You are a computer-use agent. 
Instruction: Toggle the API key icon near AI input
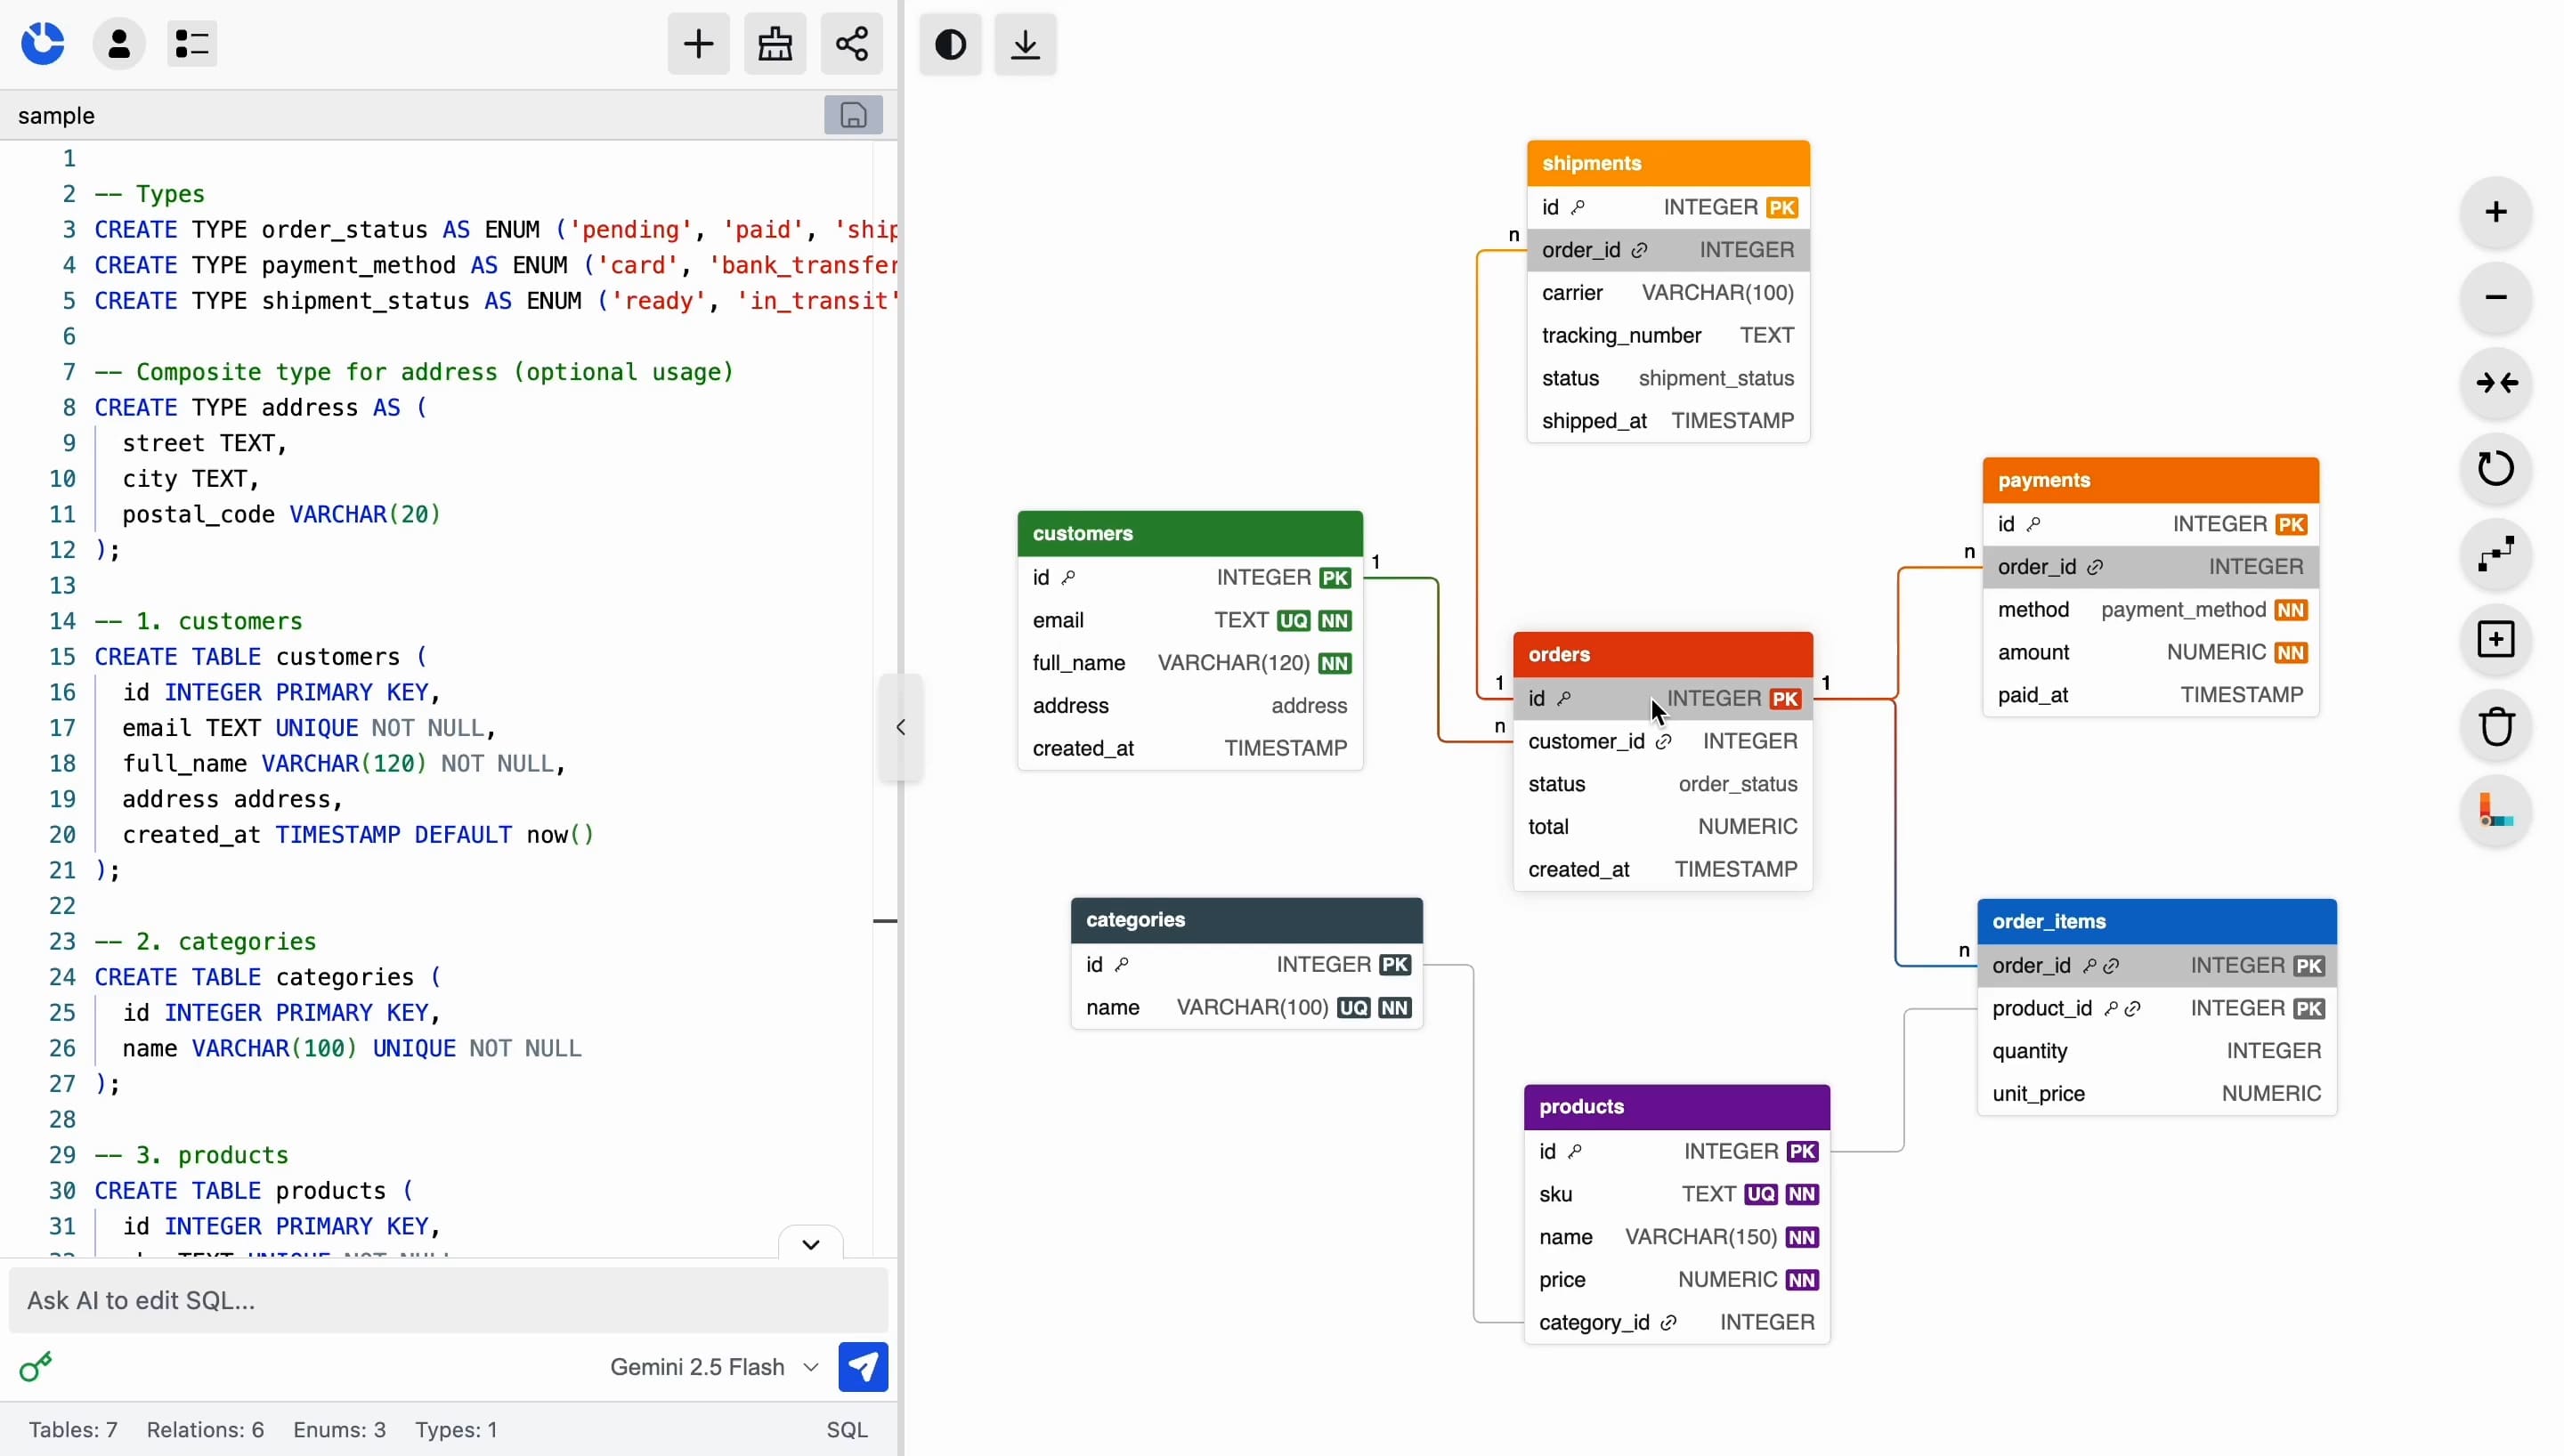click(36, 1366)
